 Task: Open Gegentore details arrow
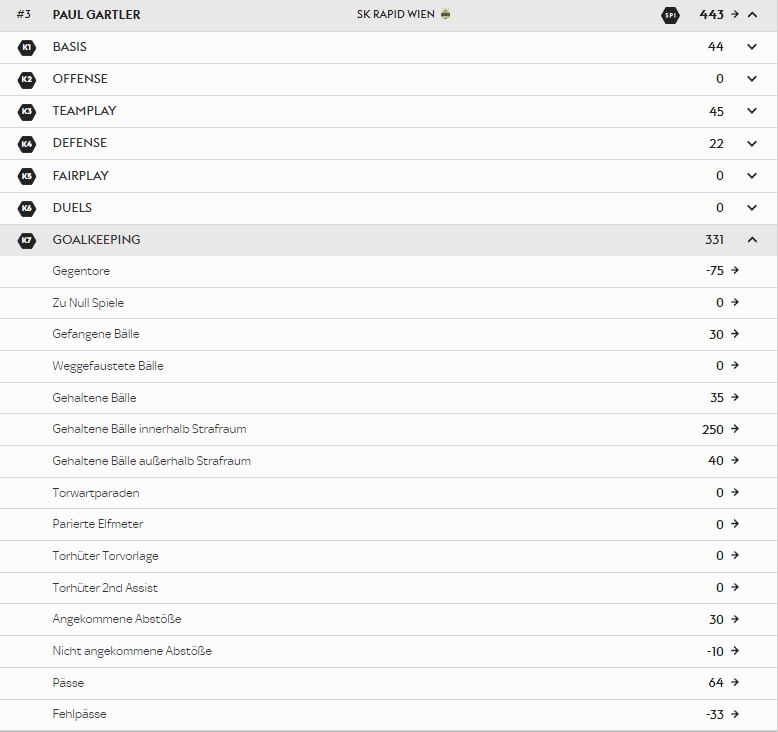(735, 270)
